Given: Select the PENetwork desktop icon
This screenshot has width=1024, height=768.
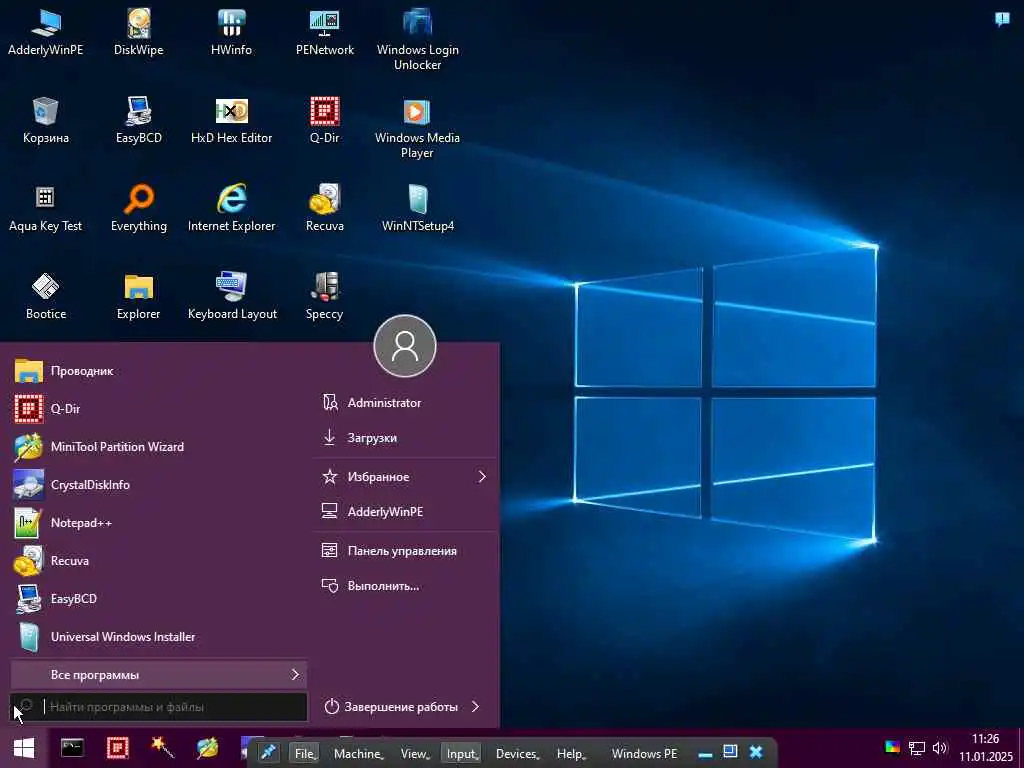Looking at the screenshot, I should (325, 33).
